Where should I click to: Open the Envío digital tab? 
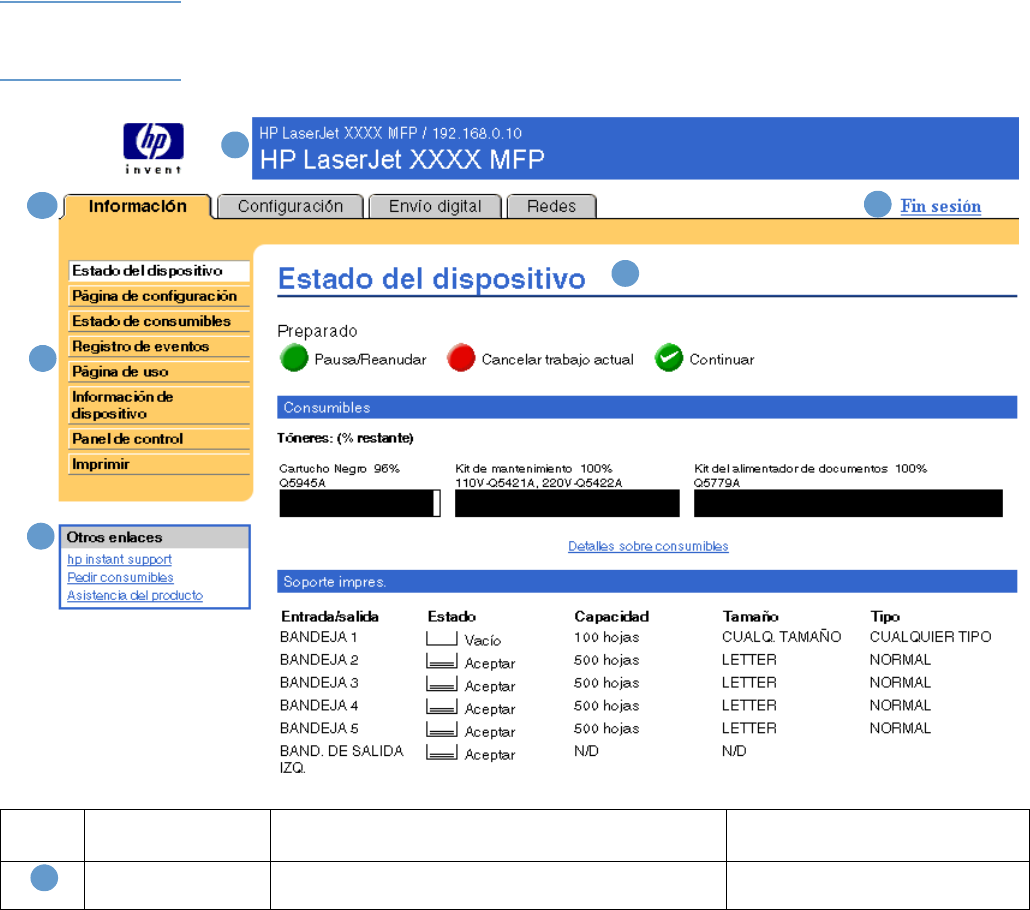click(x=435, y=206)
